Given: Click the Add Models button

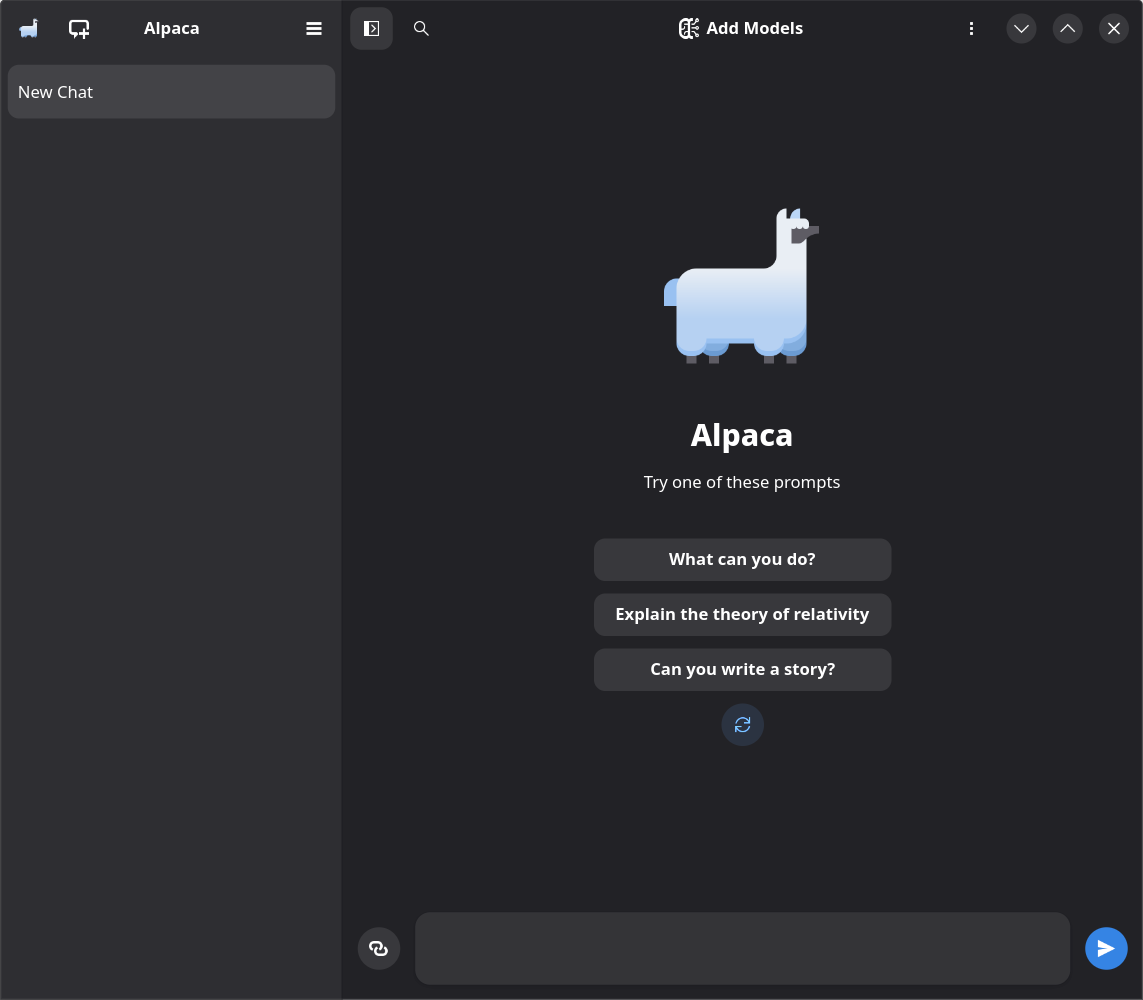Looking at the screenshot, I should (x=741, y=28).
